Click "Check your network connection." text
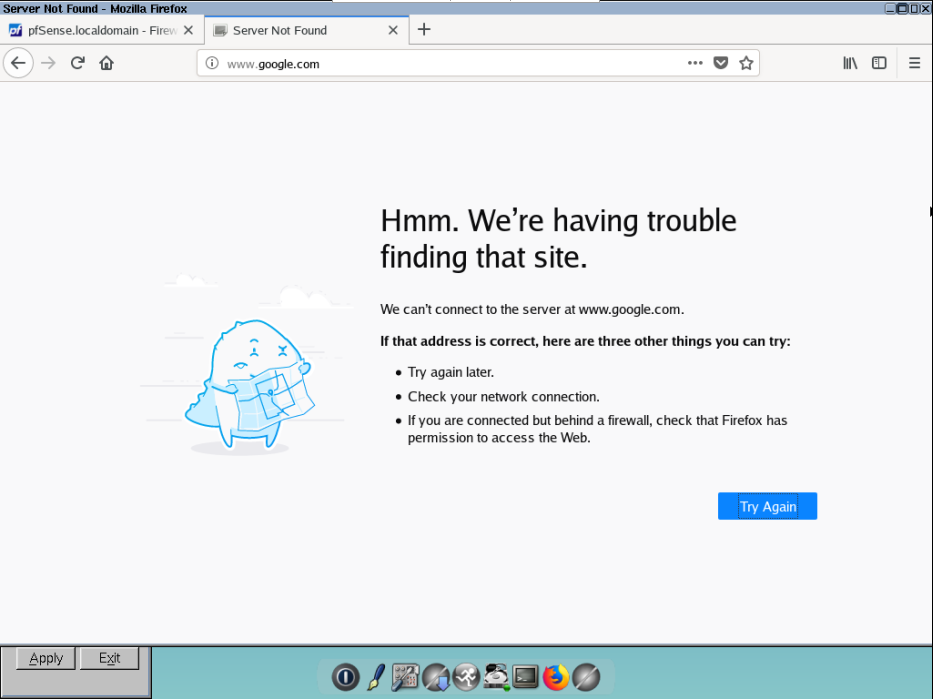 [x=503, y=397]
